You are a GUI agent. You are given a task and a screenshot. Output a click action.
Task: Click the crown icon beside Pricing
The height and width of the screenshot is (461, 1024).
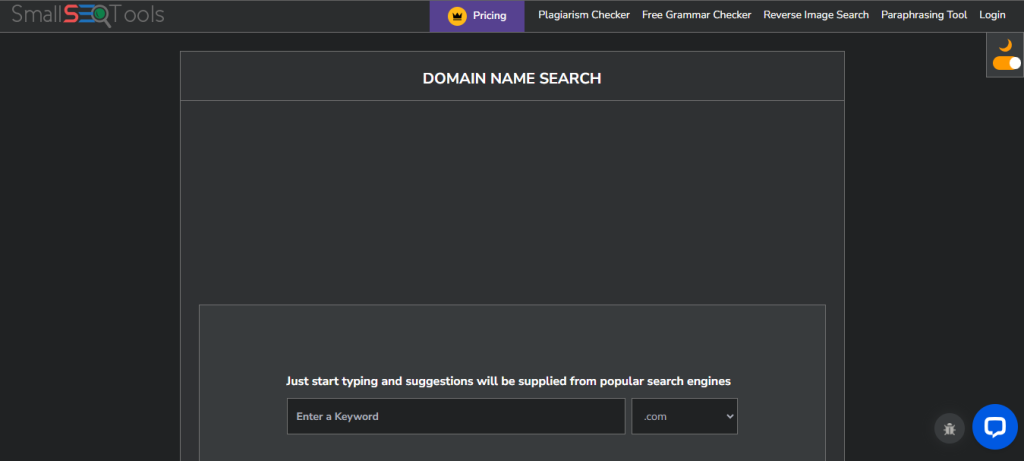pos(457,16)
